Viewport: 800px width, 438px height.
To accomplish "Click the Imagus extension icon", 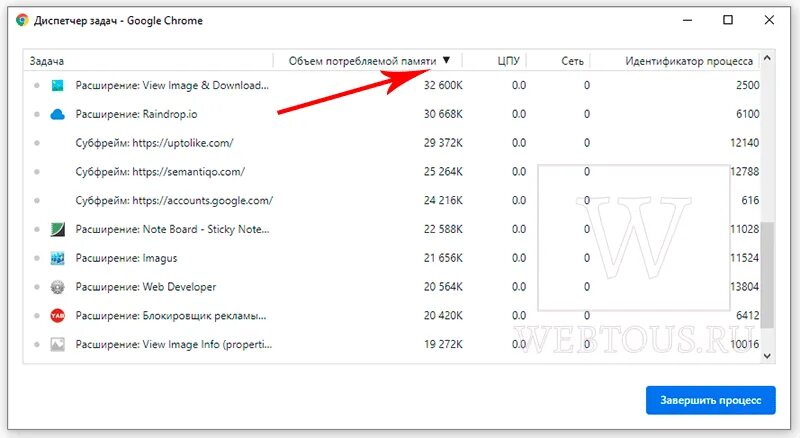I will 58,258.
